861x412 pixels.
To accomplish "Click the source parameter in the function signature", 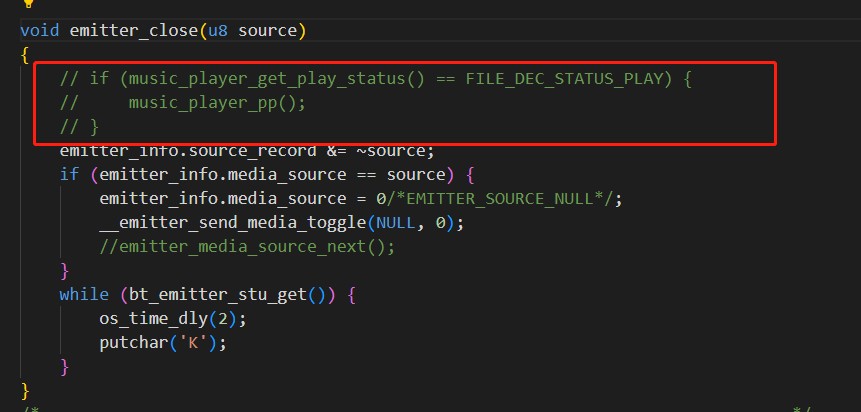I will point(267,30).
